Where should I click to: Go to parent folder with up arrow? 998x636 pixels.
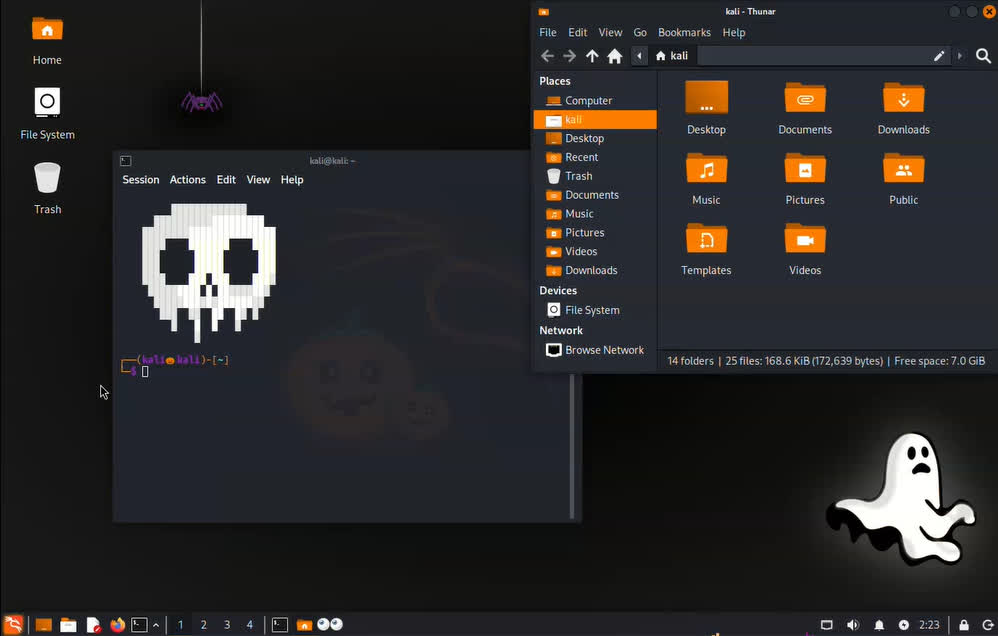[x=592, y=56]
